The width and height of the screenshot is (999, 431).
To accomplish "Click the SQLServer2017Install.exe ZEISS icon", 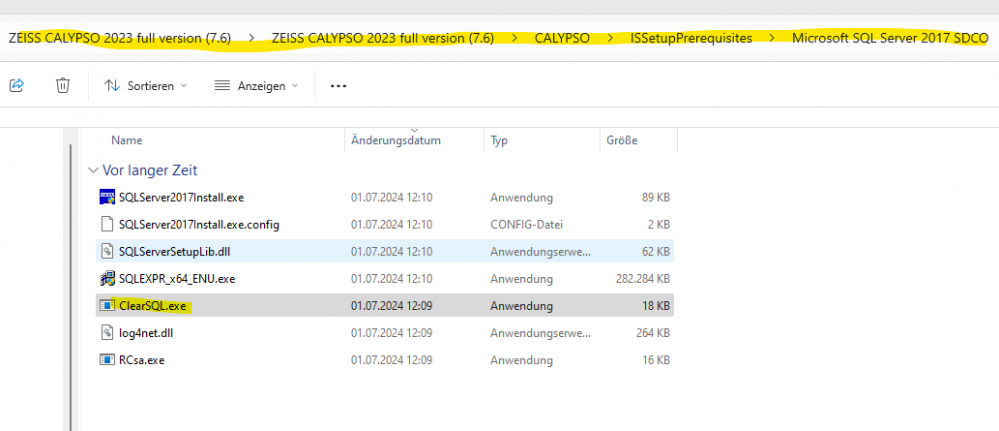I will click(107, 198).
